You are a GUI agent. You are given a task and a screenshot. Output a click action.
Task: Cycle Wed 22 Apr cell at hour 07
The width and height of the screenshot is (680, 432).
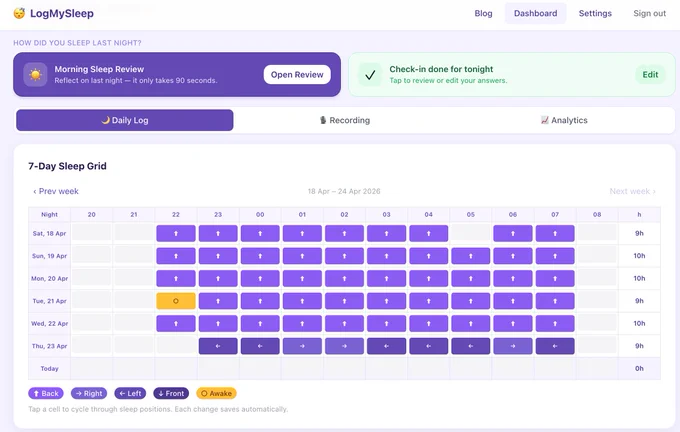tap(555, 324)
